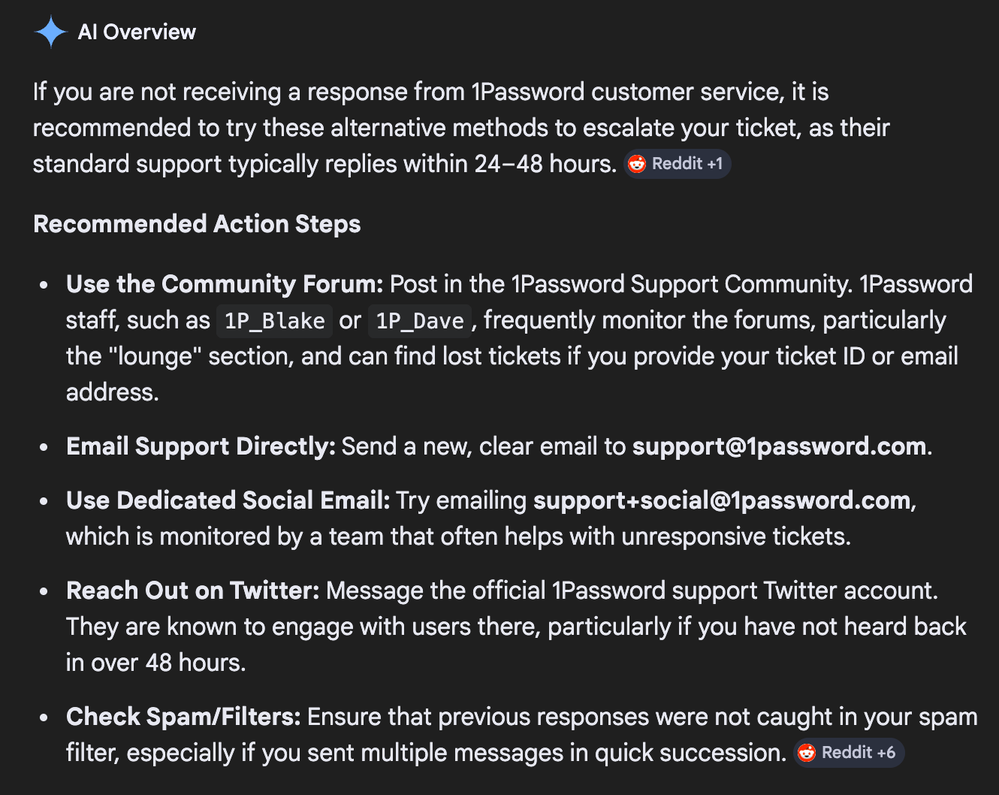Click the AI Overview sparkle icon

pos(50,32)
